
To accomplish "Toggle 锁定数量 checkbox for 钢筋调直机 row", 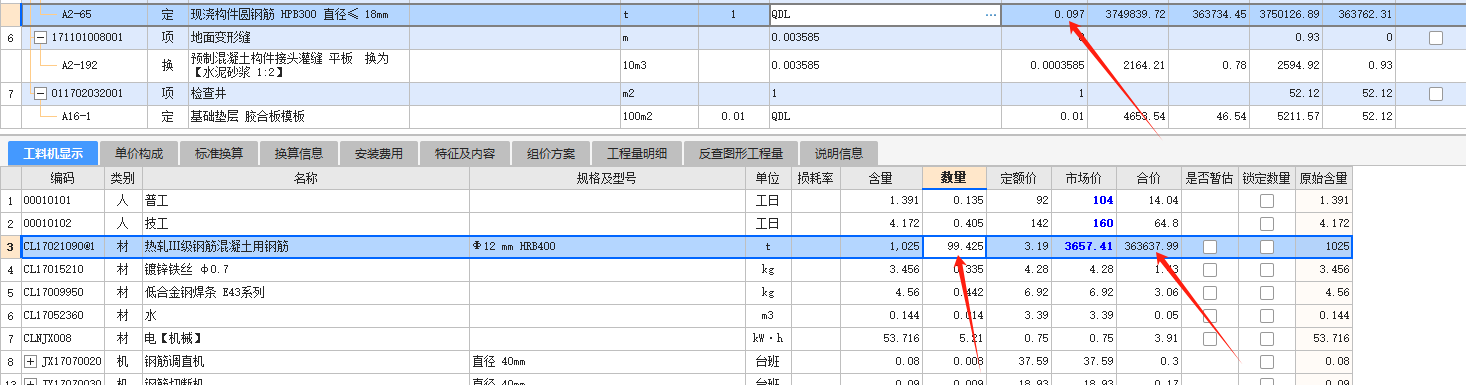I will (x=1267, y=361).
